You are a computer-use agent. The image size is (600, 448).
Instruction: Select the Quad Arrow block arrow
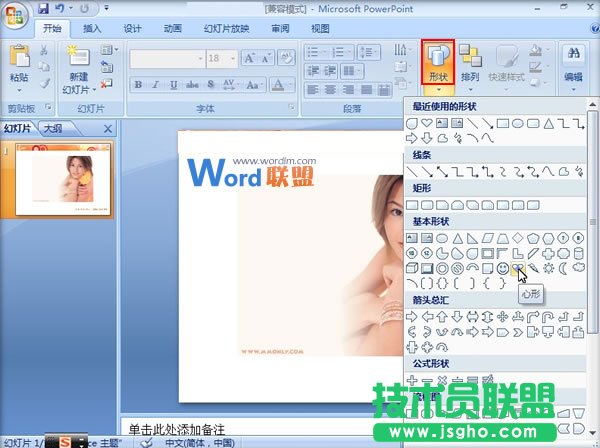(502, 316)
